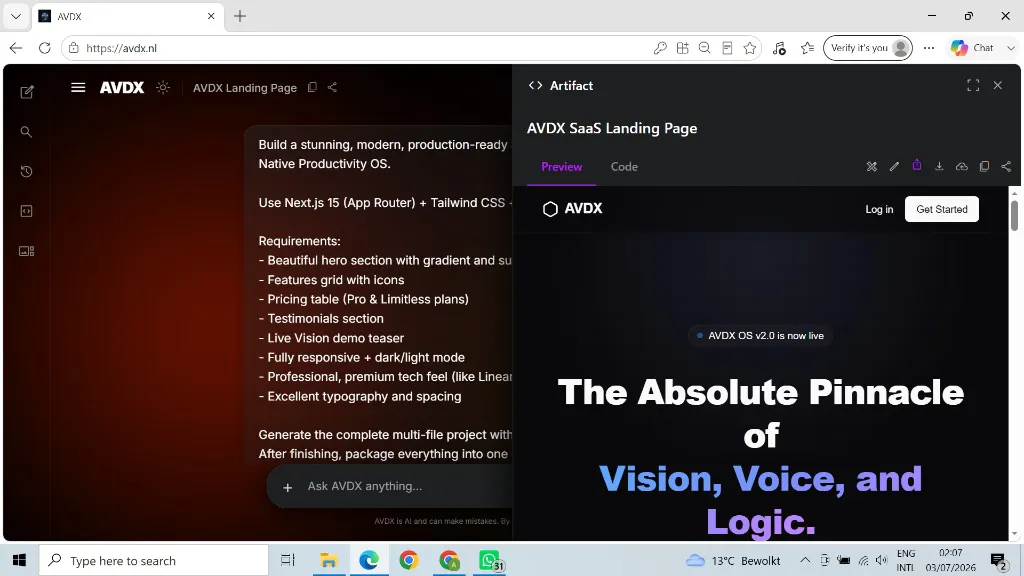The image size is (1024, 576).
Task: Open a new browser tab
Action: click(240, 16)
